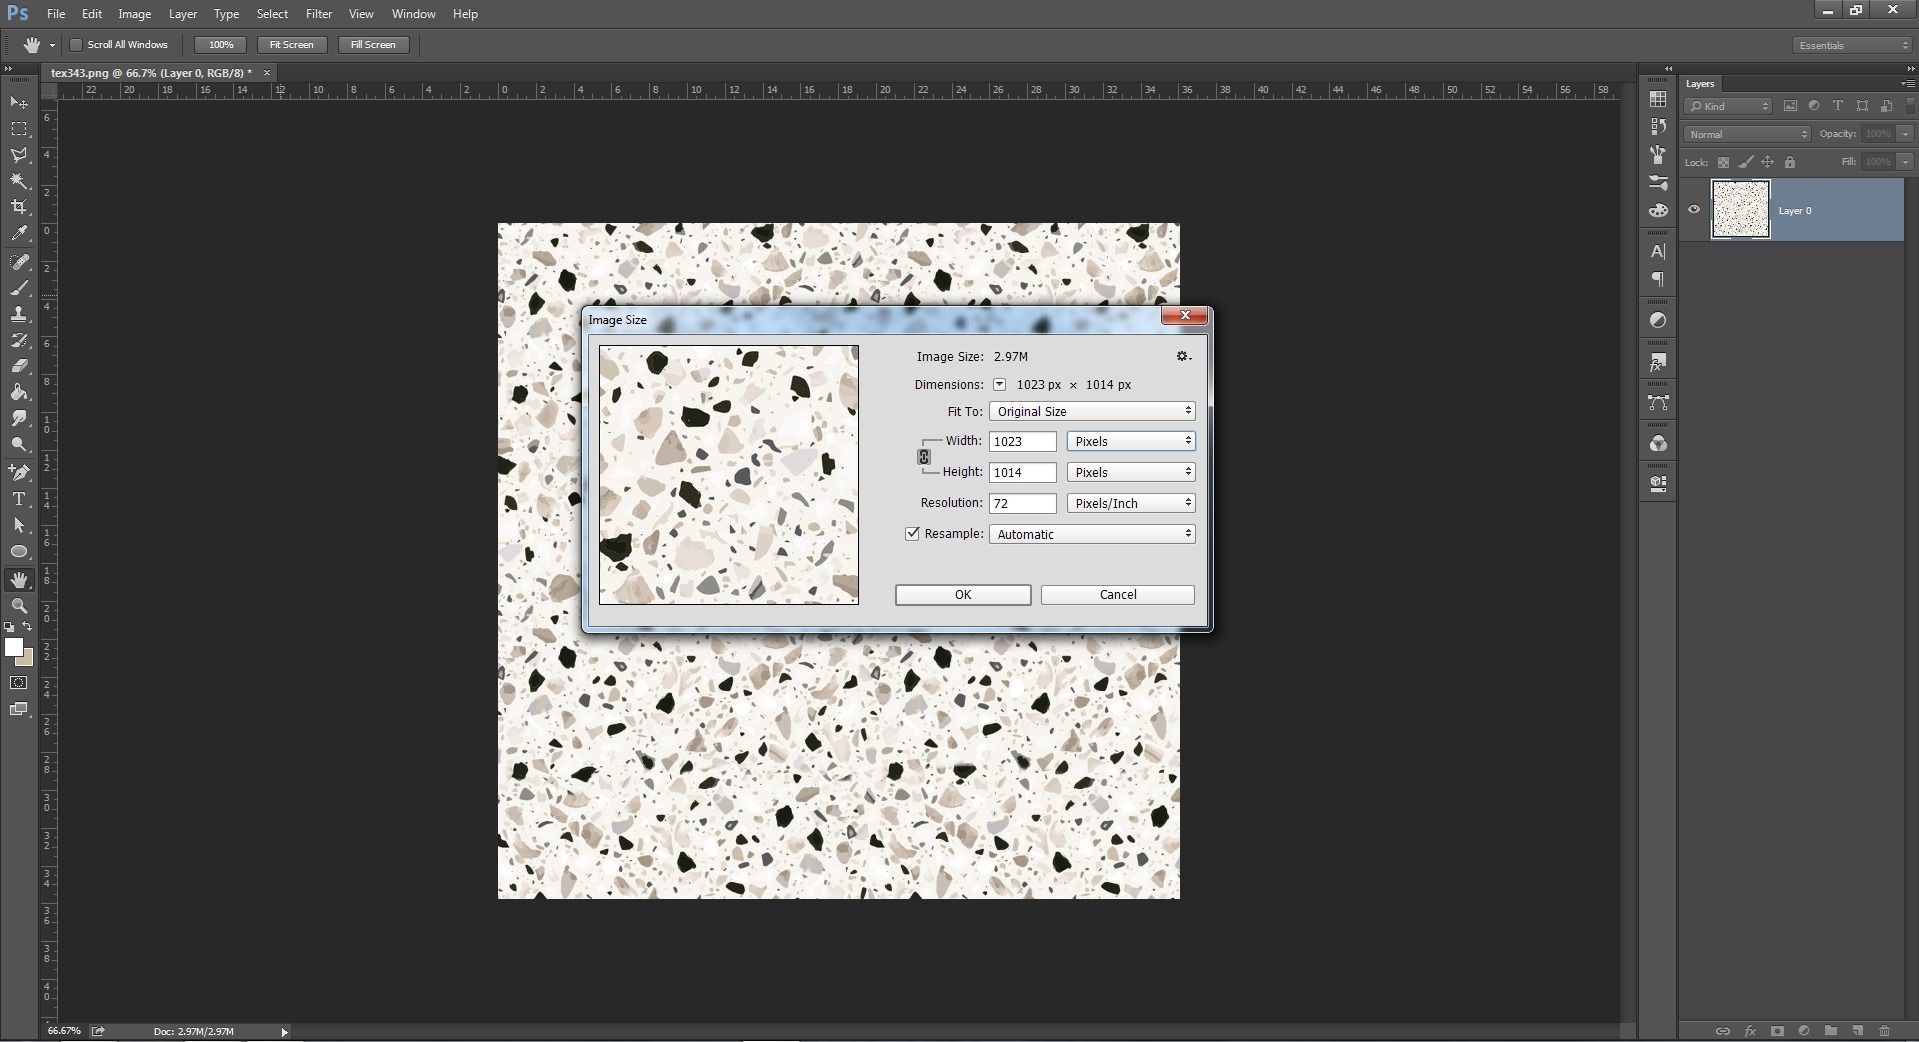Image resolution: width=1919 pixels, height=1042 pixels.
Task: Cancel the Image Size dialog
Action: tap(1118, 595)
